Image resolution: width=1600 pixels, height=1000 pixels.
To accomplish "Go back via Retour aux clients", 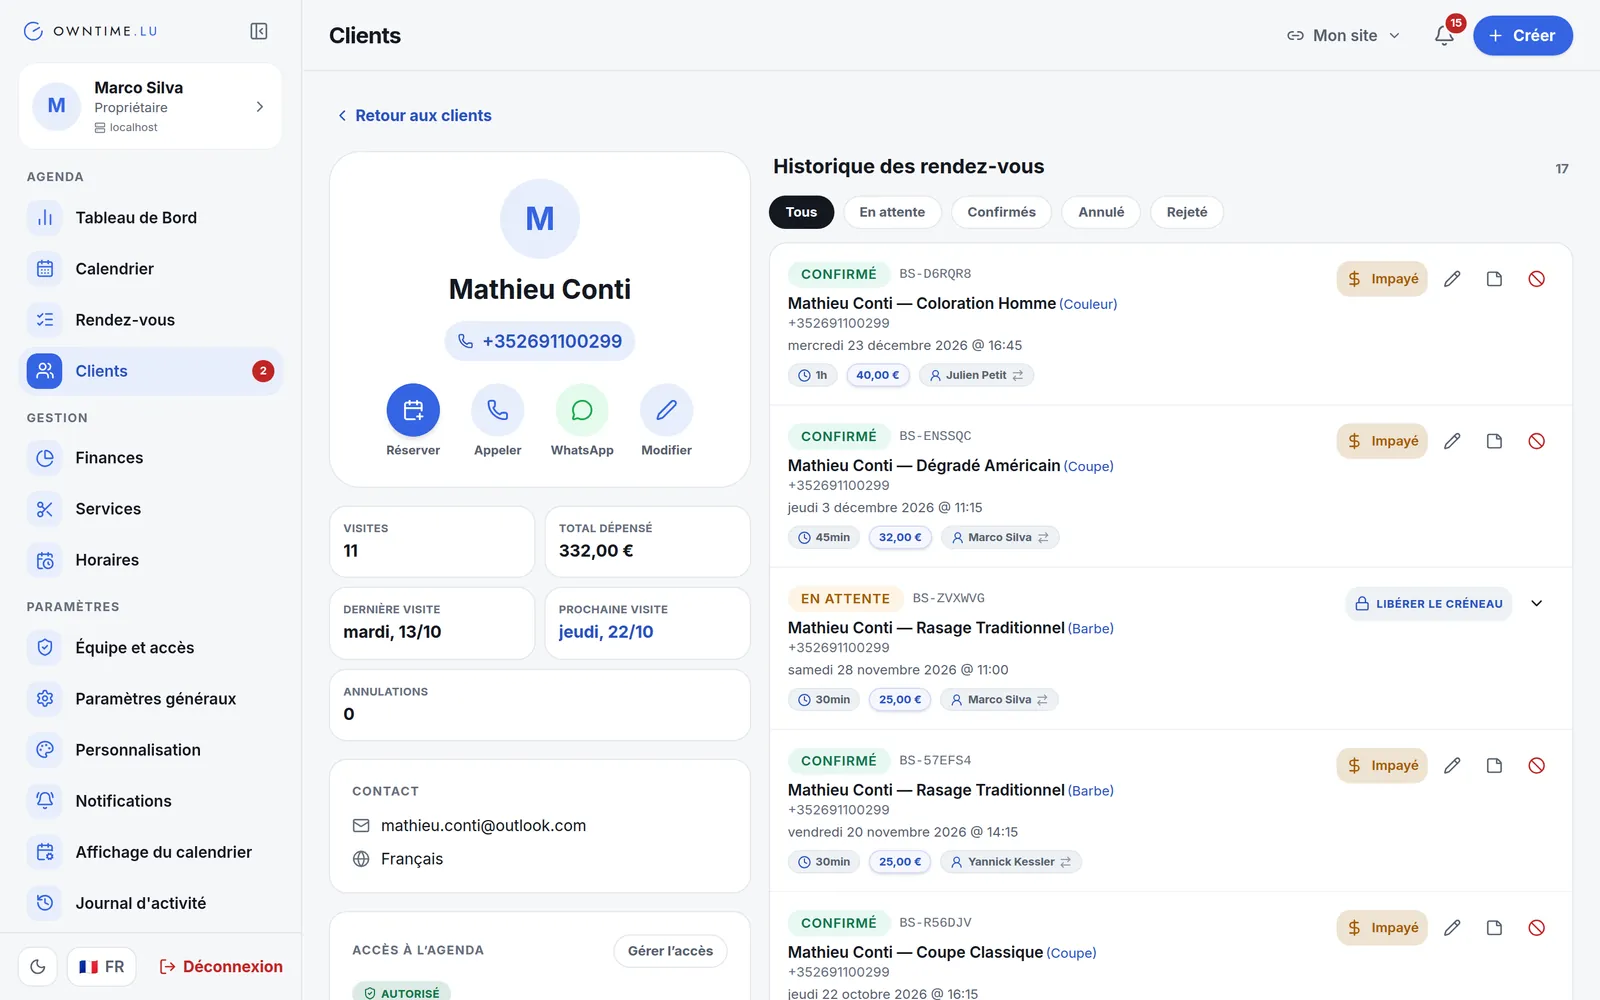I will (x=414, y=116).
